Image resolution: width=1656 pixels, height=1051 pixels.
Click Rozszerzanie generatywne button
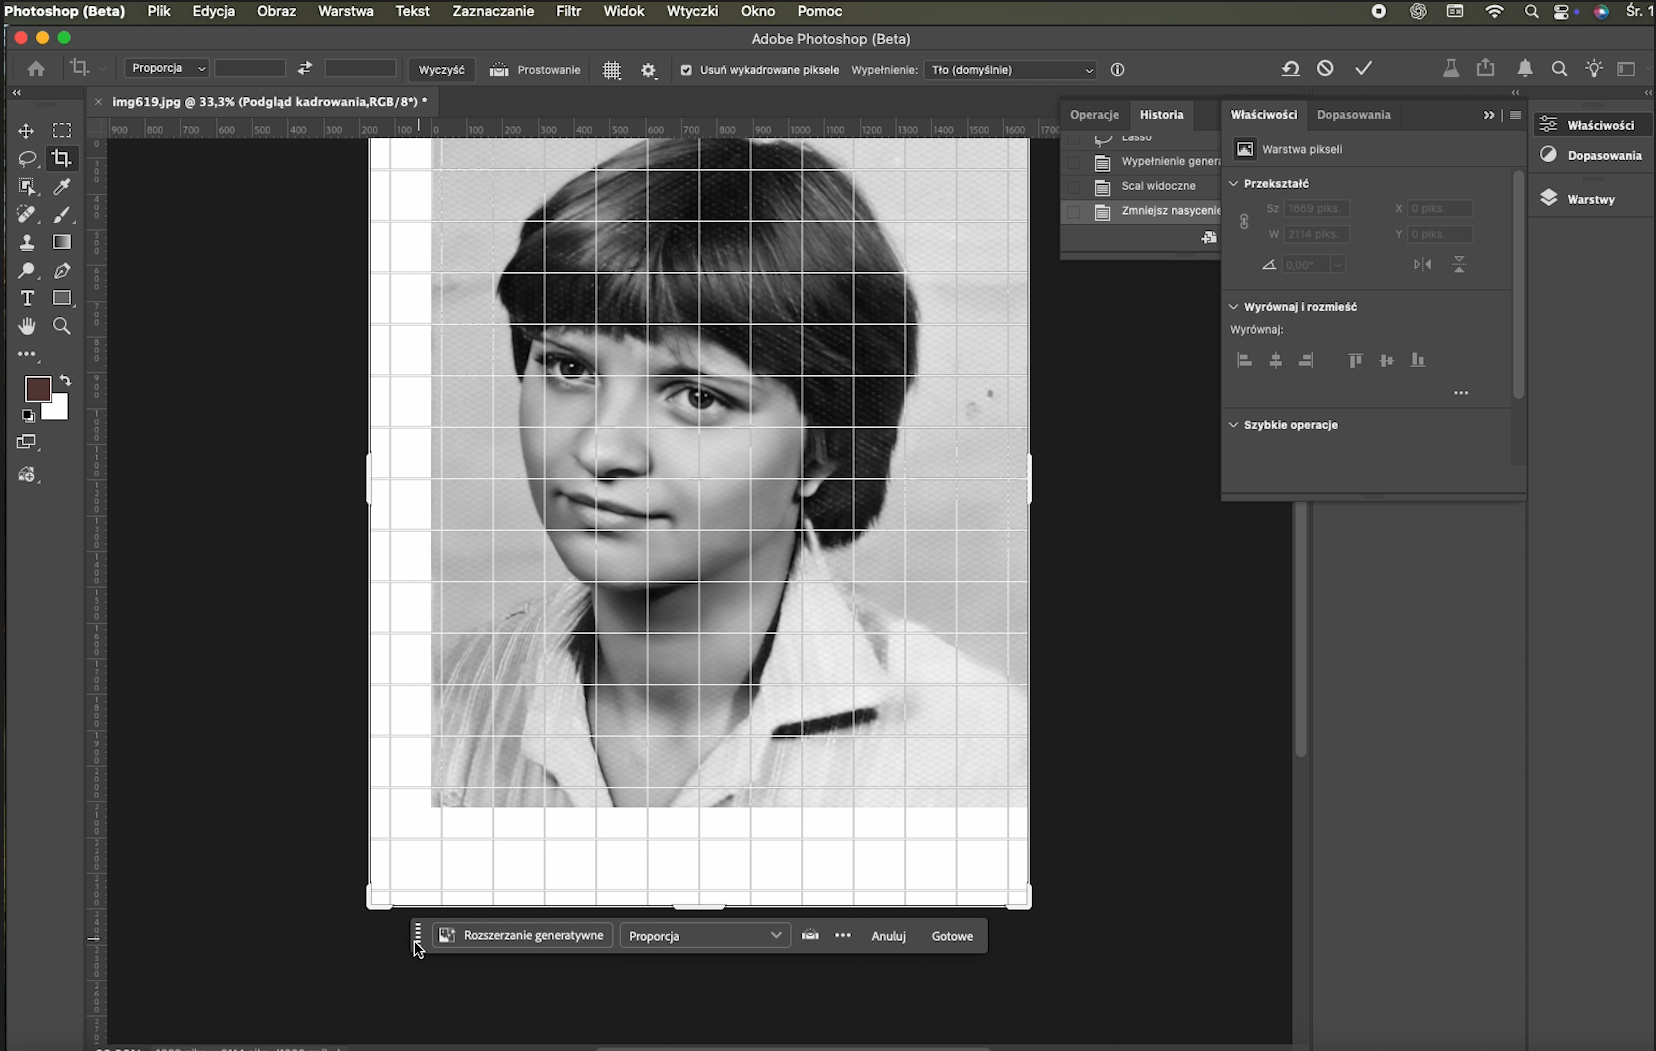tap(522, 935)
